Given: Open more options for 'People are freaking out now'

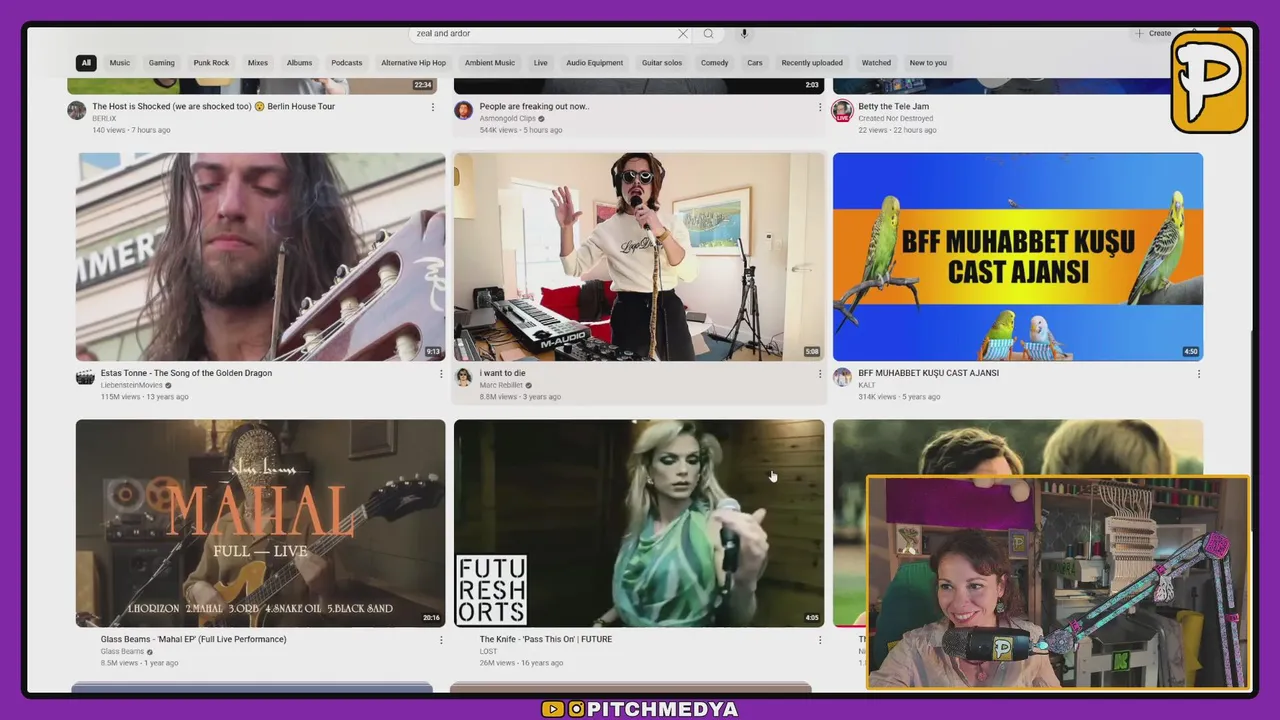Looking at the screenshot, I should [x=820, y=107].
